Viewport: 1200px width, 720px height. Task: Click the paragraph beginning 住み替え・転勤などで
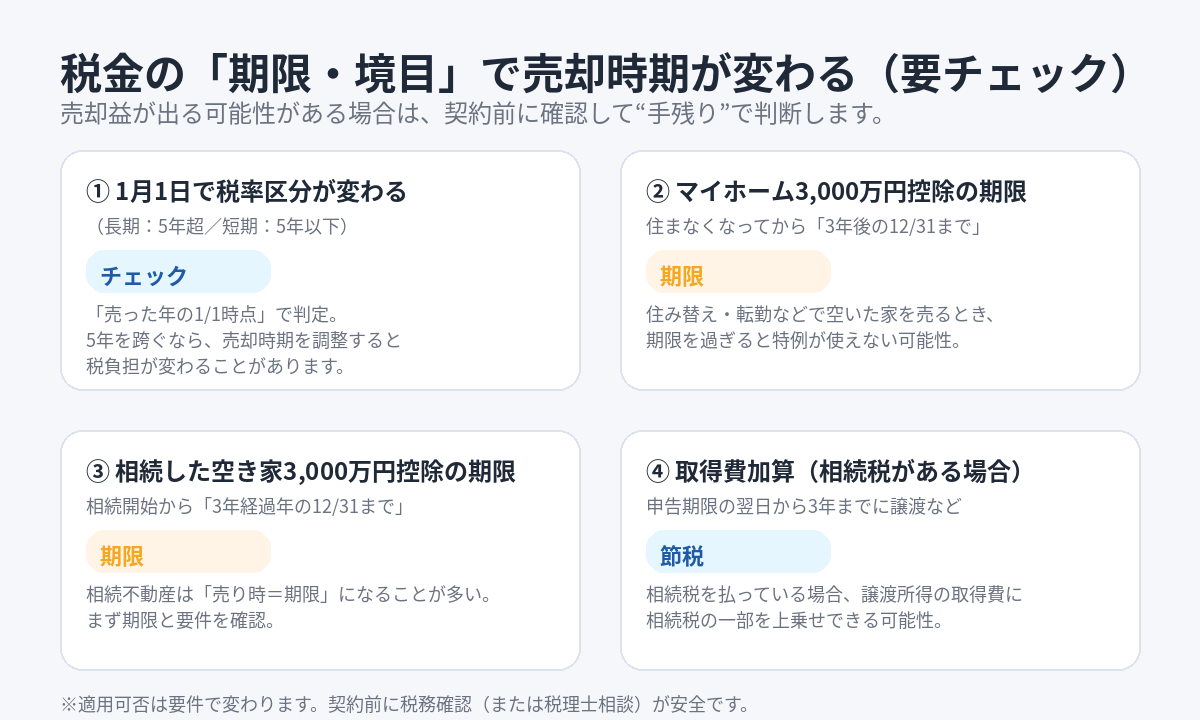(820, 328)
